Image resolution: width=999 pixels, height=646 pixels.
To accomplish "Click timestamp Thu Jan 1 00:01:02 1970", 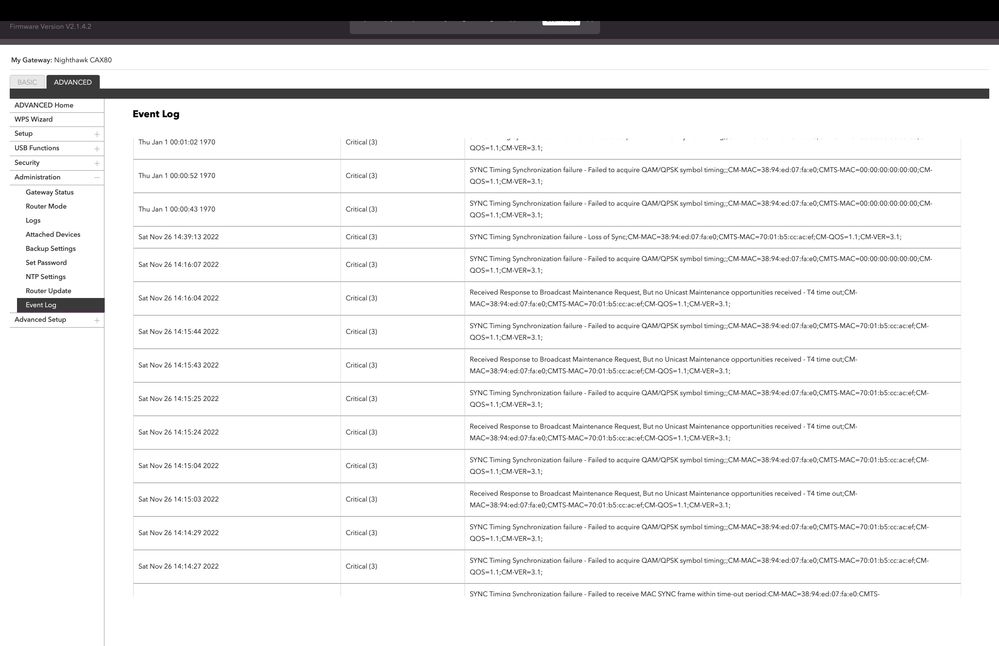I will pos(176,142).
